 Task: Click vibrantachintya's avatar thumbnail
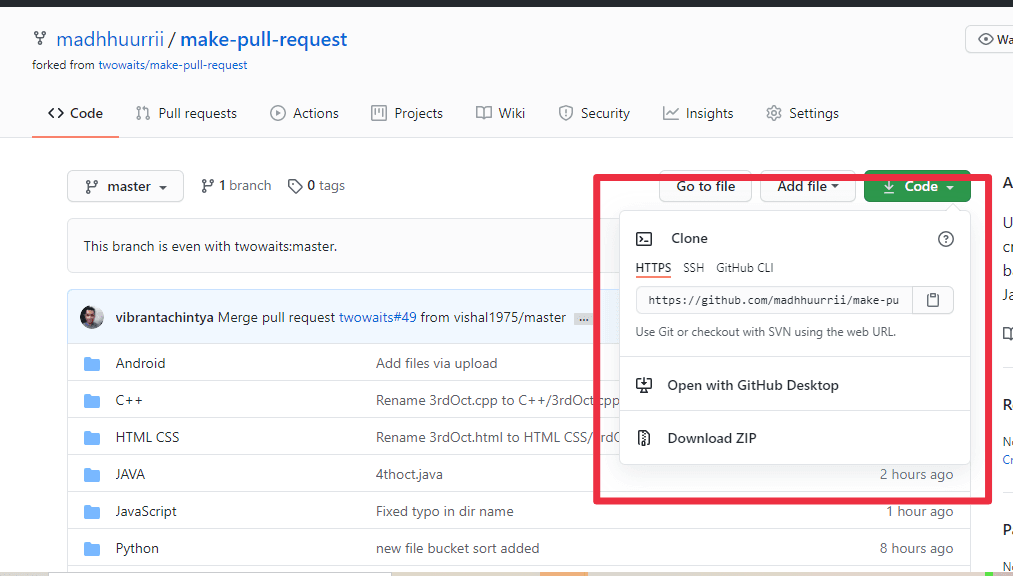92,318
